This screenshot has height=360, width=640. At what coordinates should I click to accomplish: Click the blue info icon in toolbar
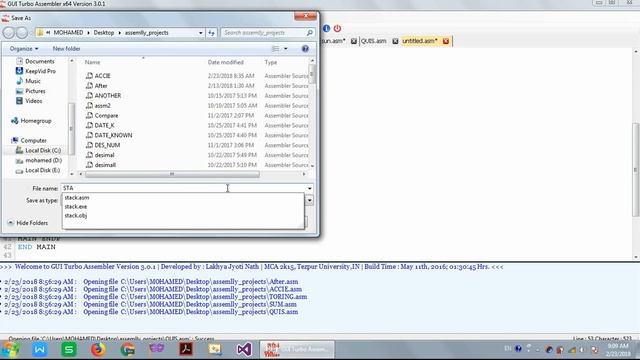(x=326, y=29)
